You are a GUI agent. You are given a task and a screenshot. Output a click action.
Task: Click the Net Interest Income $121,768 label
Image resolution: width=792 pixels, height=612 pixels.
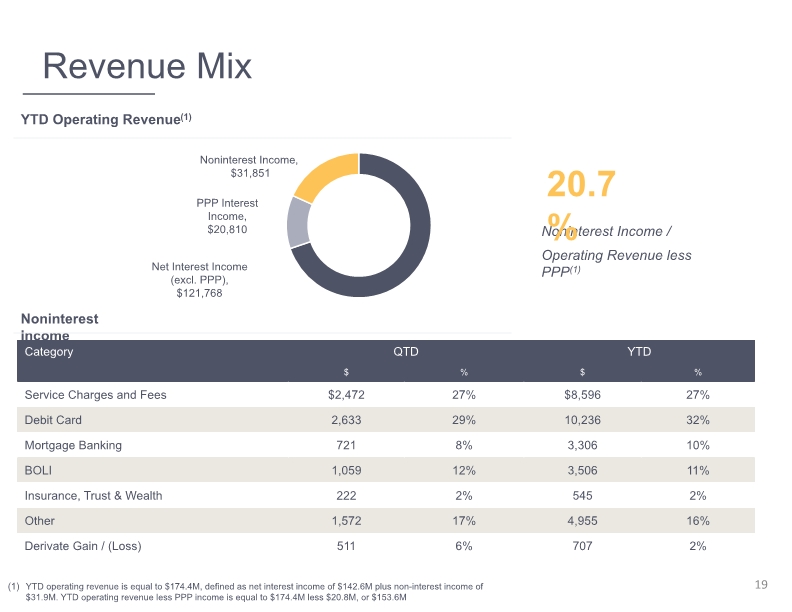coord(200,280)
